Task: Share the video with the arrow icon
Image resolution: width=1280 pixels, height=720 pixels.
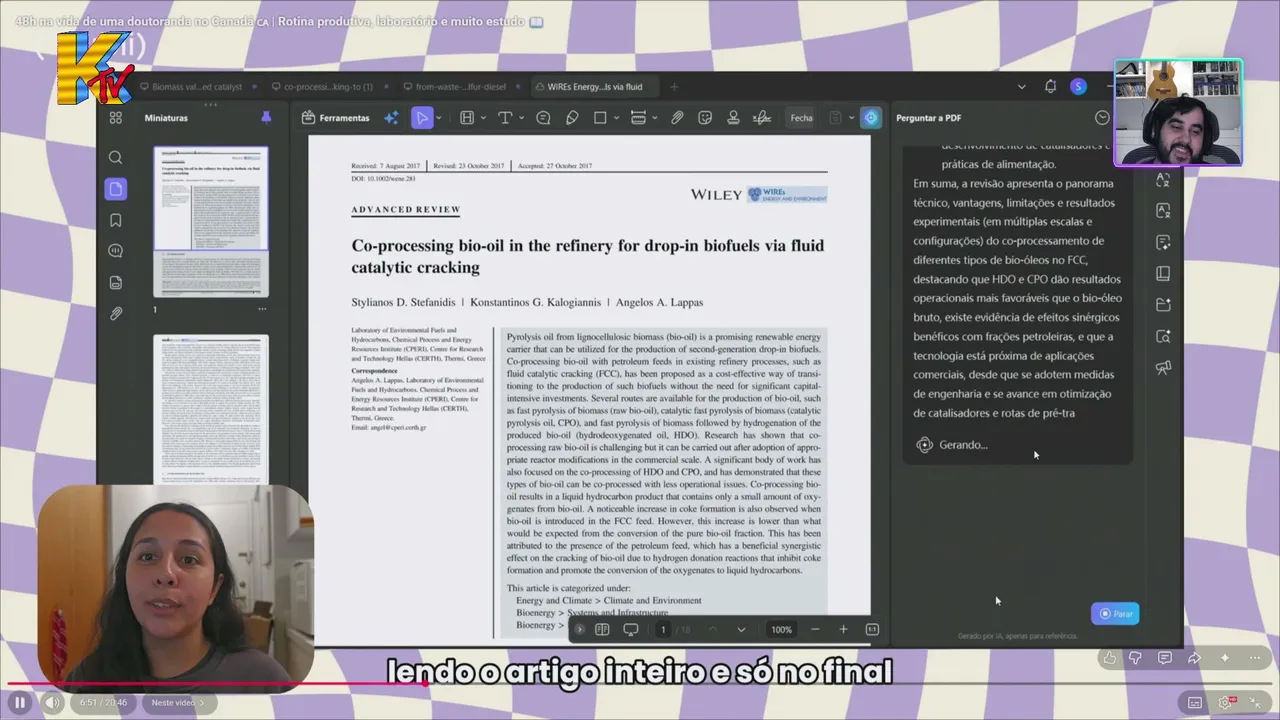Action: pos(1194,658)
